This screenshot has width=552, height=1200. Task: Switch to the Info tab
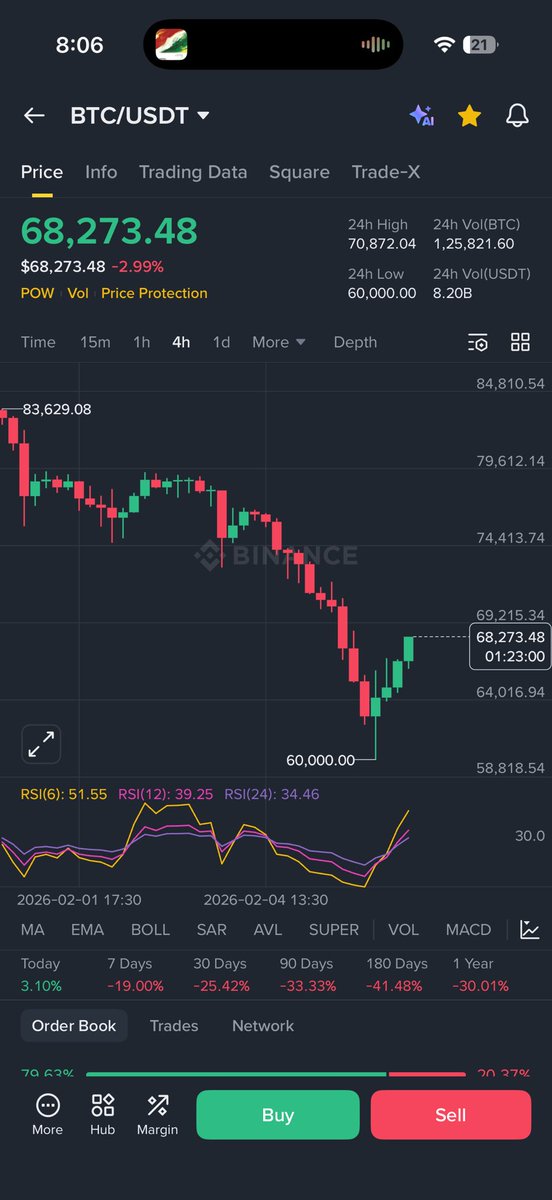pyautogui.click(x=101, y=172)
